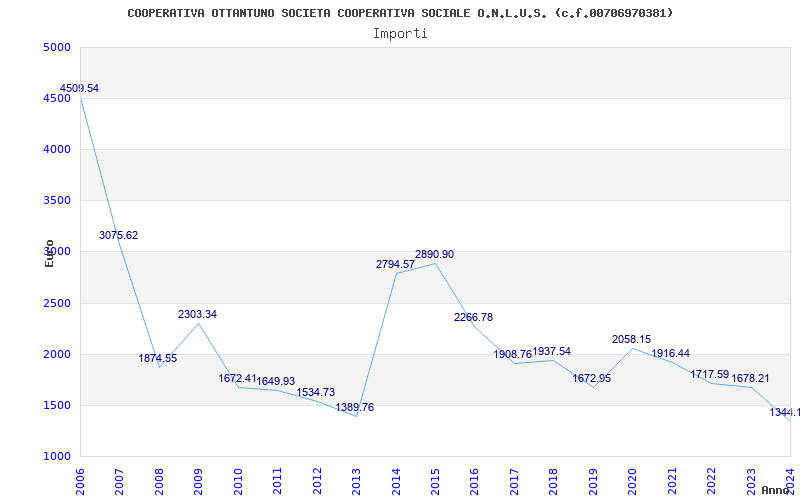Screen dimensions: 800x500
Task: Select the 2266.78 value label
Action: pyautogui.click(x=473, y=318)
